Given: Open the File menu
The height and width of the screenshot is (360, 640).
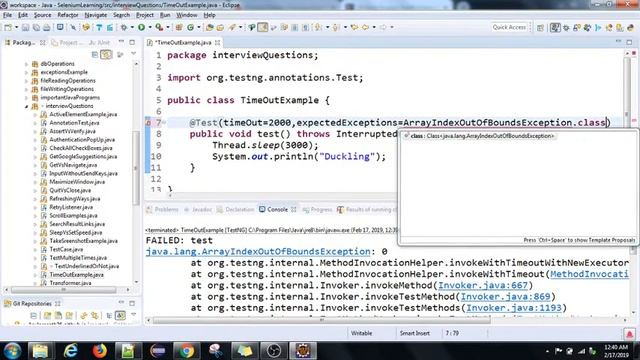Looking at the screenshot, I should pyautogui.click(x=7, y=15).
